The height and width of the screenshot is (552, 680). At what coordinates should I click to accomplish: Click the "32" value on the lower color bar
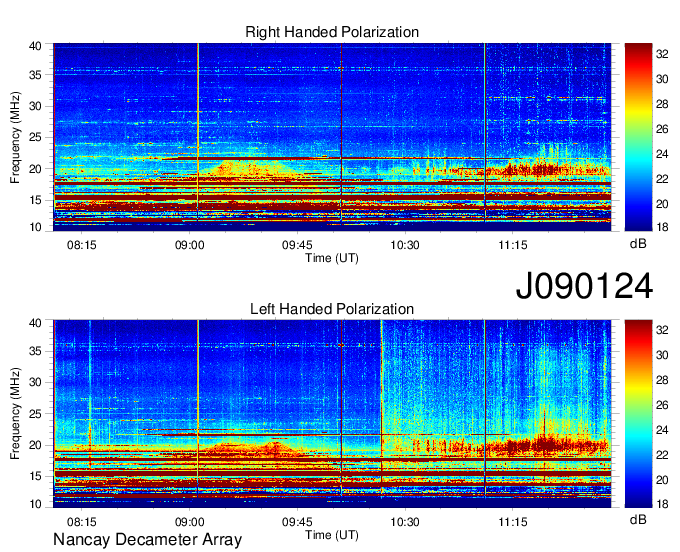(x=662, y=330)
